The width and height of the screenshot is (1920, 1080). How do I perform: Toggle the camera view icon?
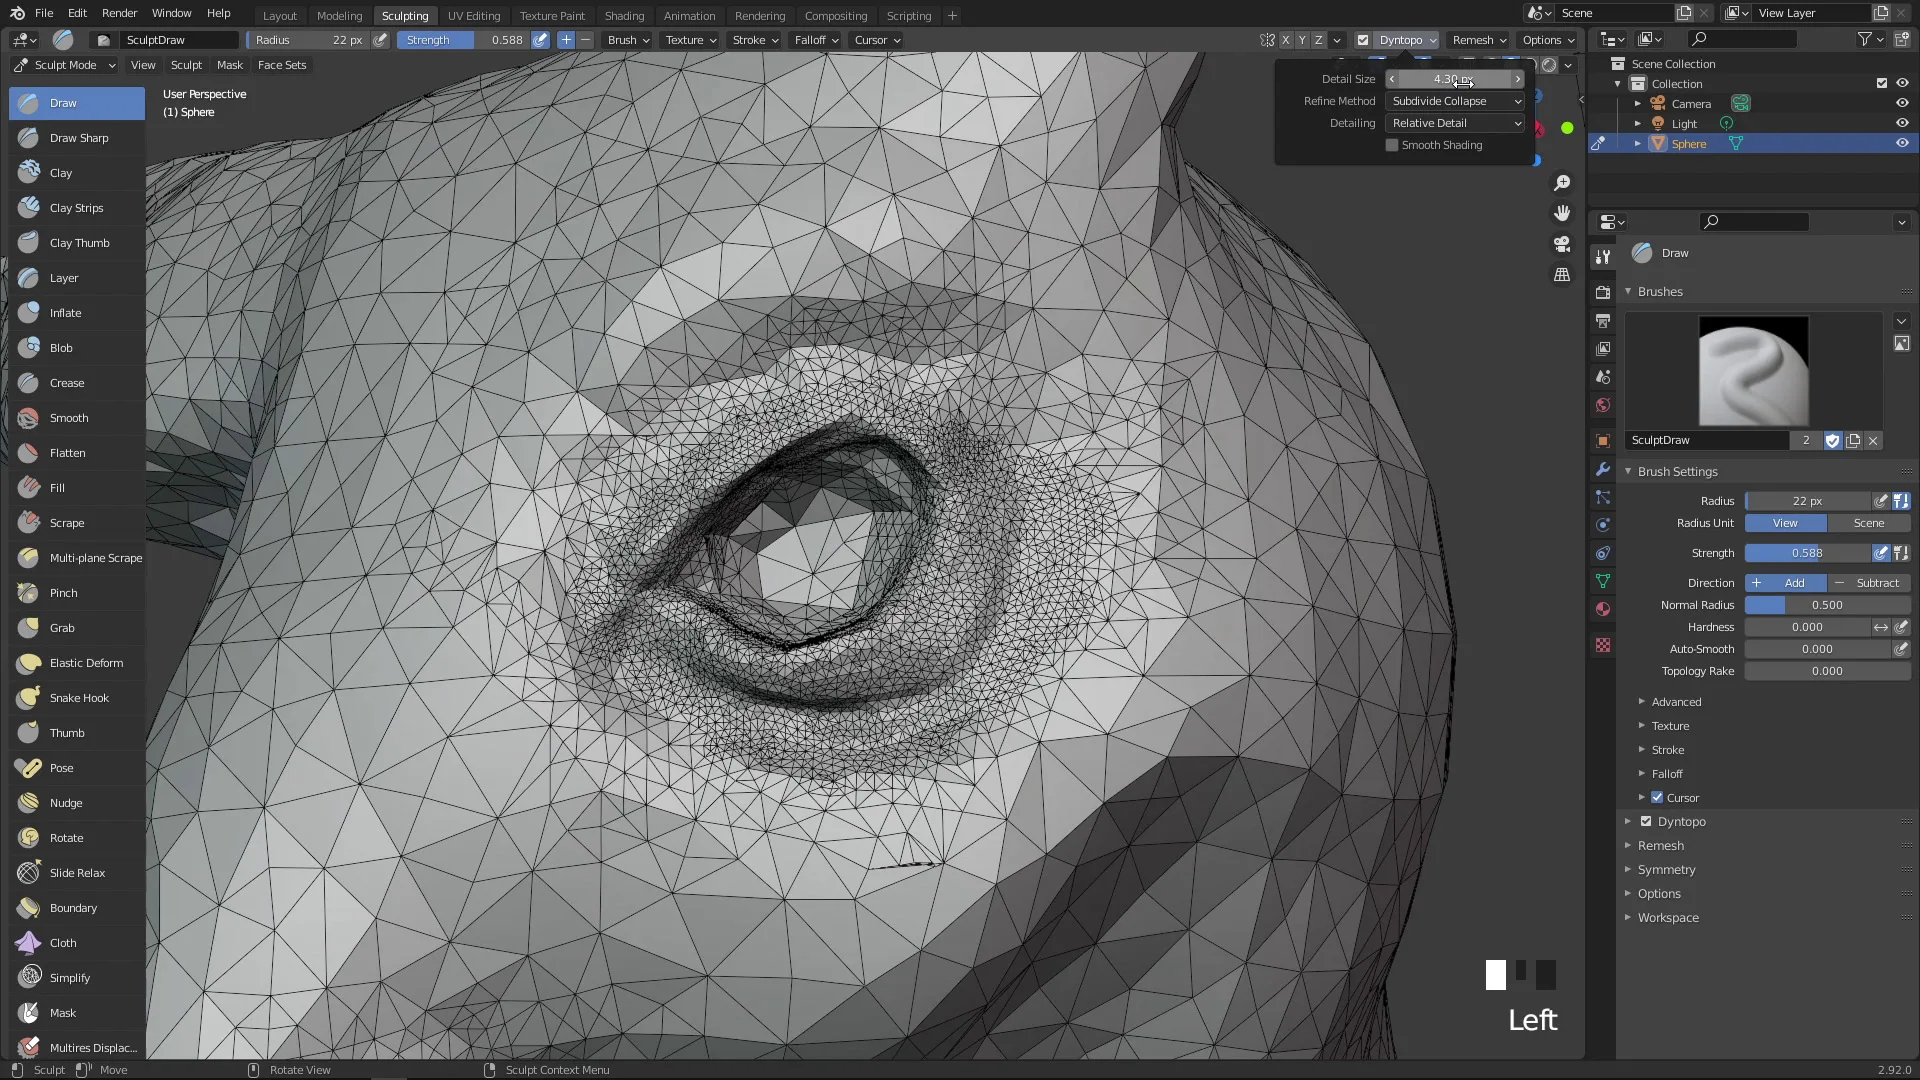click(x=1561, y=244)
